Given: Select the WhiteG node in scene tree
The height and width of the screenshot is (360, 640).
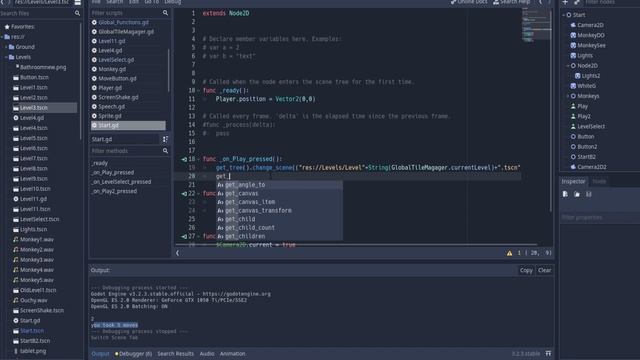Looking at the screenshot, I should coord(587,86).
